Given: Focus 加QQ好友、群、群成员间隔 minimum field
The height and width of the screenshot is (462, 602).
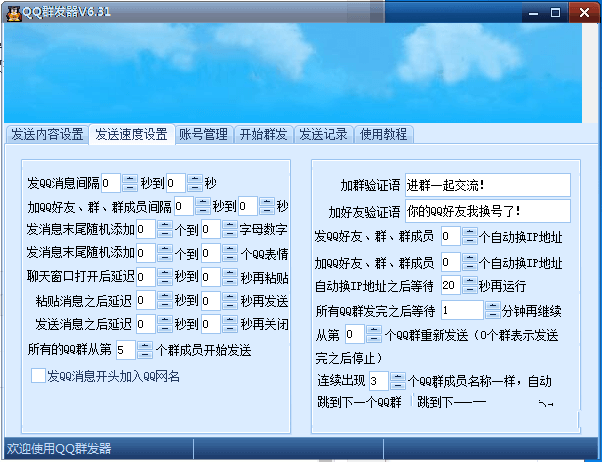Looking at the screenshot, I should point(184,206).
